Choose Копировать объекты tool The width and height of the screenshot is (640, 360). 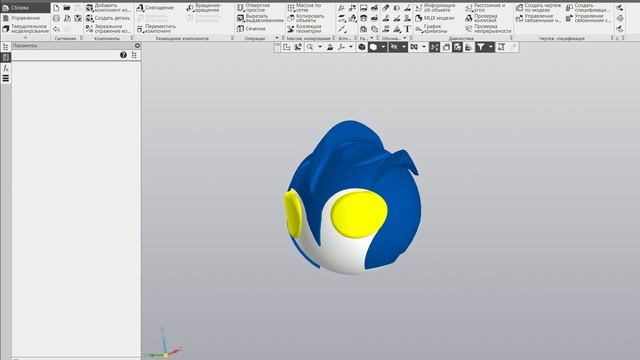point(306,18)
